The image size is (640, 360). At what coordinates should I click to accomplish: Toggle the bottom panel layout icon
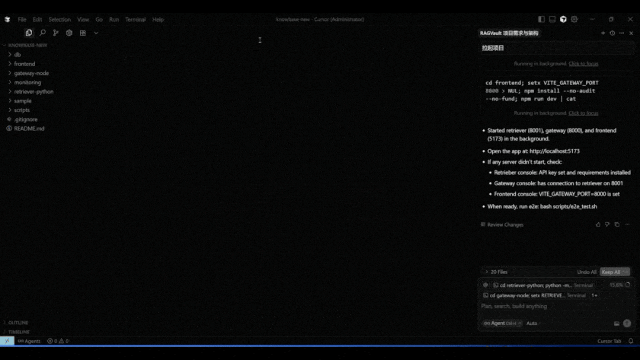coord(552,19)
